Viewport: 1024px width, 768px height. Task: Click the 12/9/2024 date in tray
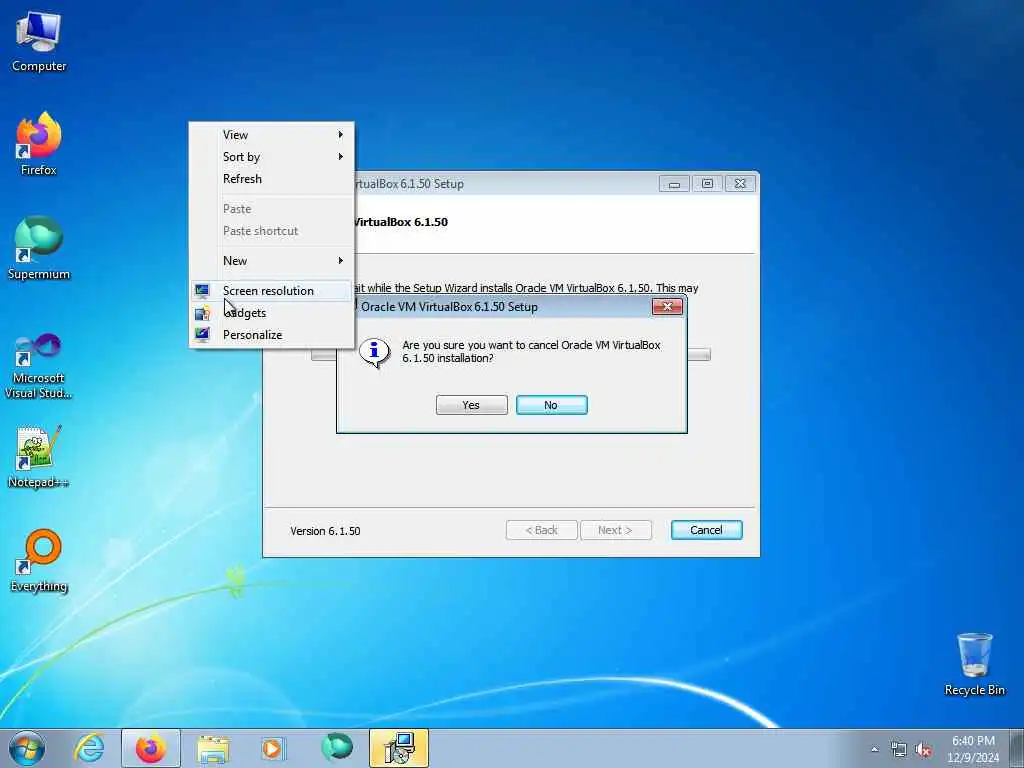pyautogui.click(x=973, y=758)
